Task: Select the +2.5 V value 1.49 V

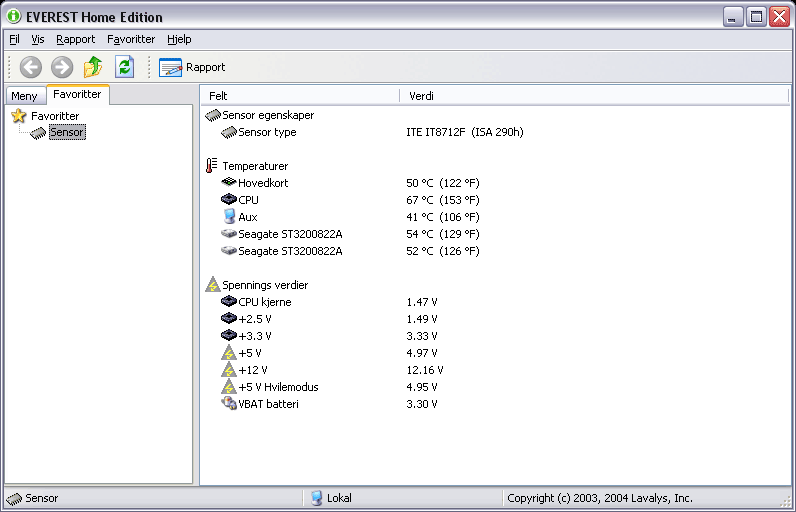Action: click(x=422, y=319)
